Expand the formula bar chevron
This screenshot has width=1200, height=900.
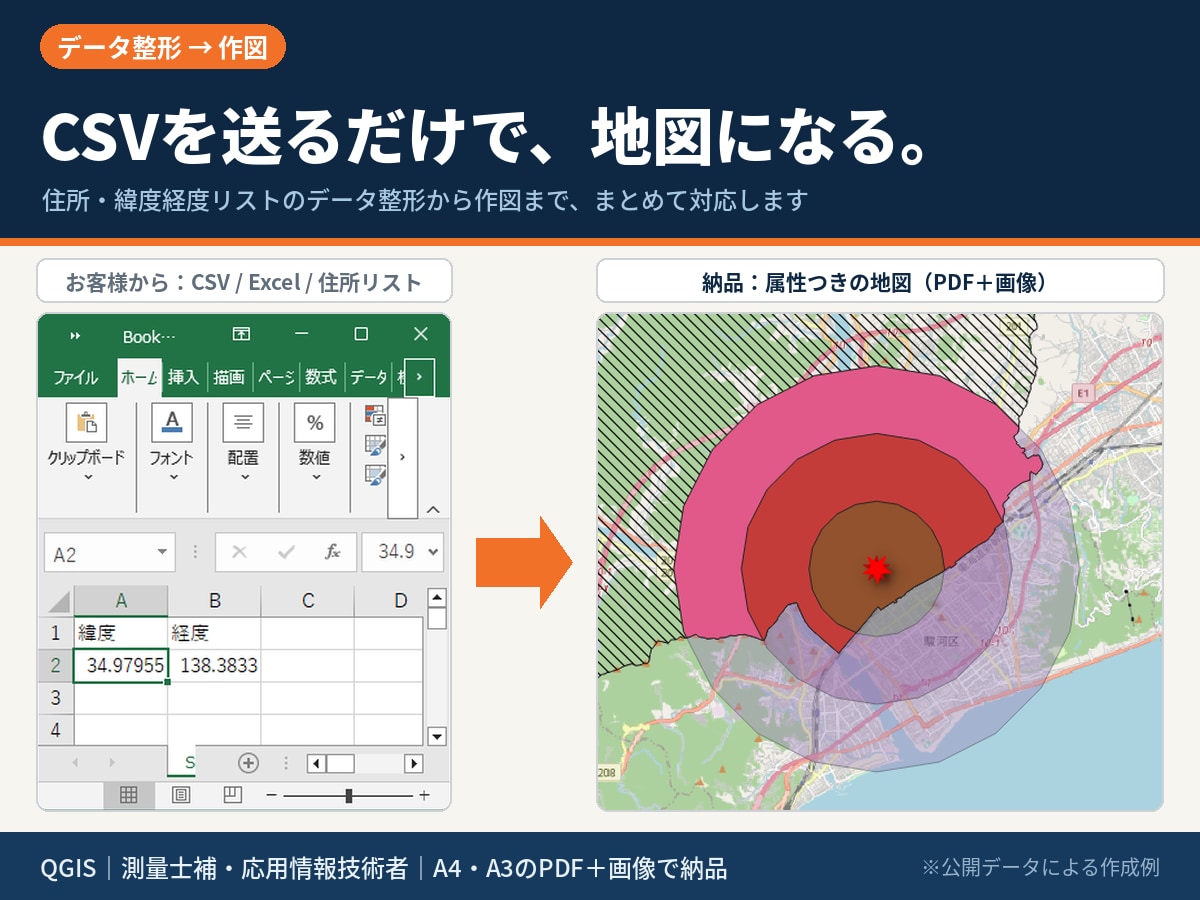(x=433, y=552)
